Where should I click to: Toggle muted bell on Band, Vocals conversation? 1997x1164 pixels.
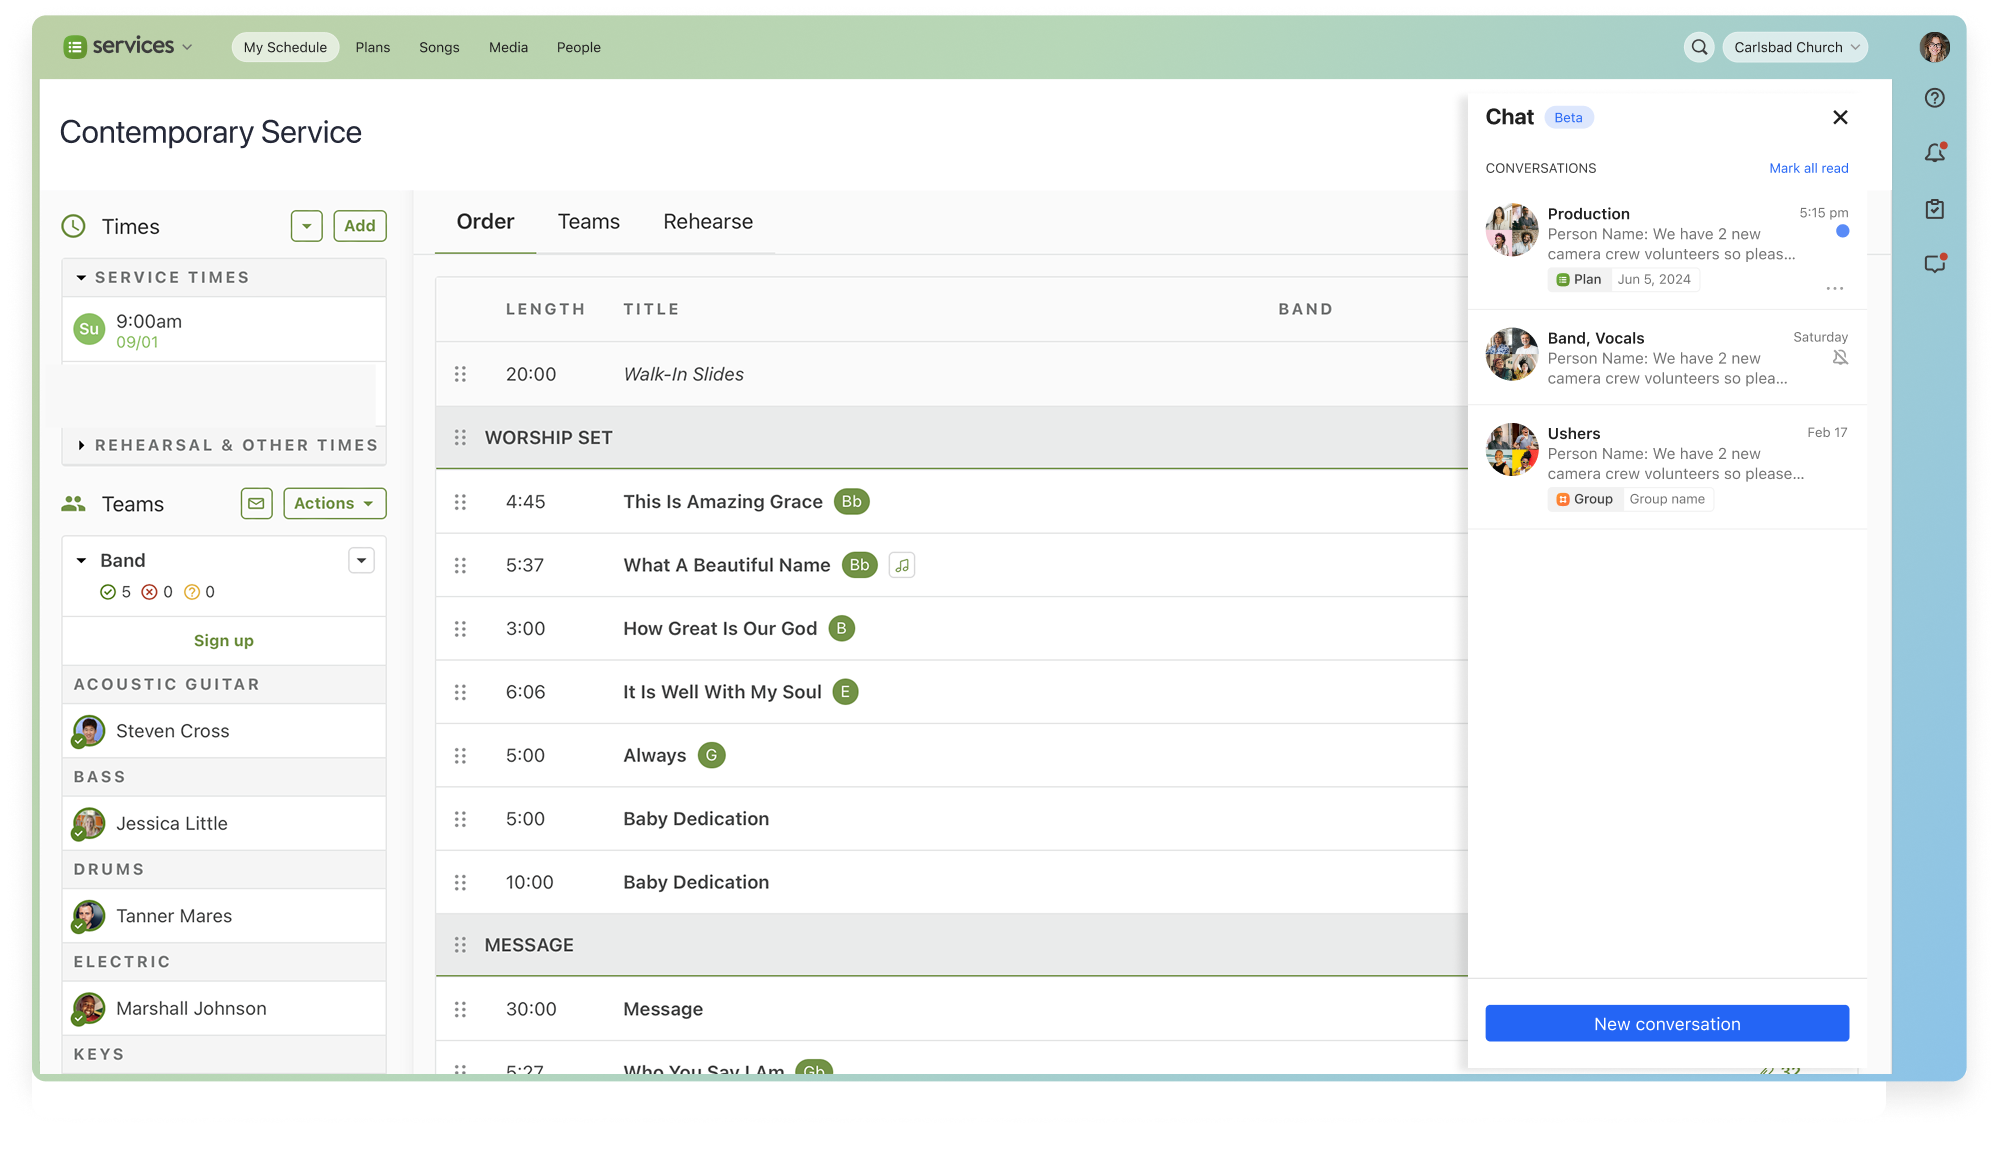(x=1839, y=358)
